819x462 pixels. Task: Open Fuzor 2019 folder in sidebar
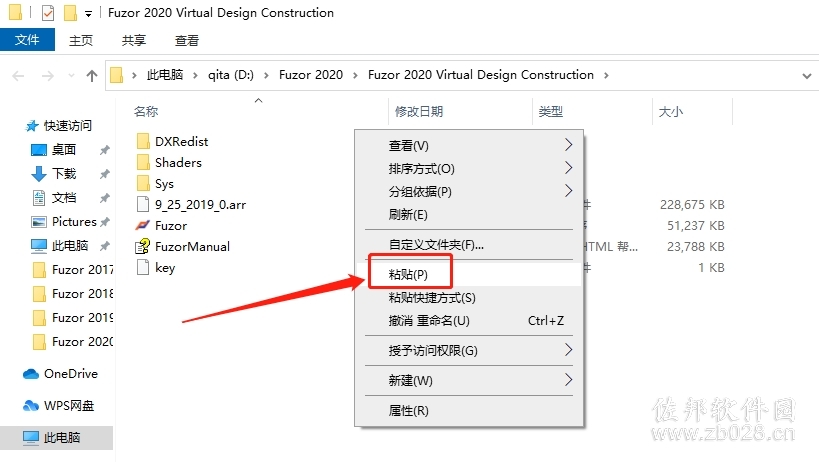[x=73, y=318]
